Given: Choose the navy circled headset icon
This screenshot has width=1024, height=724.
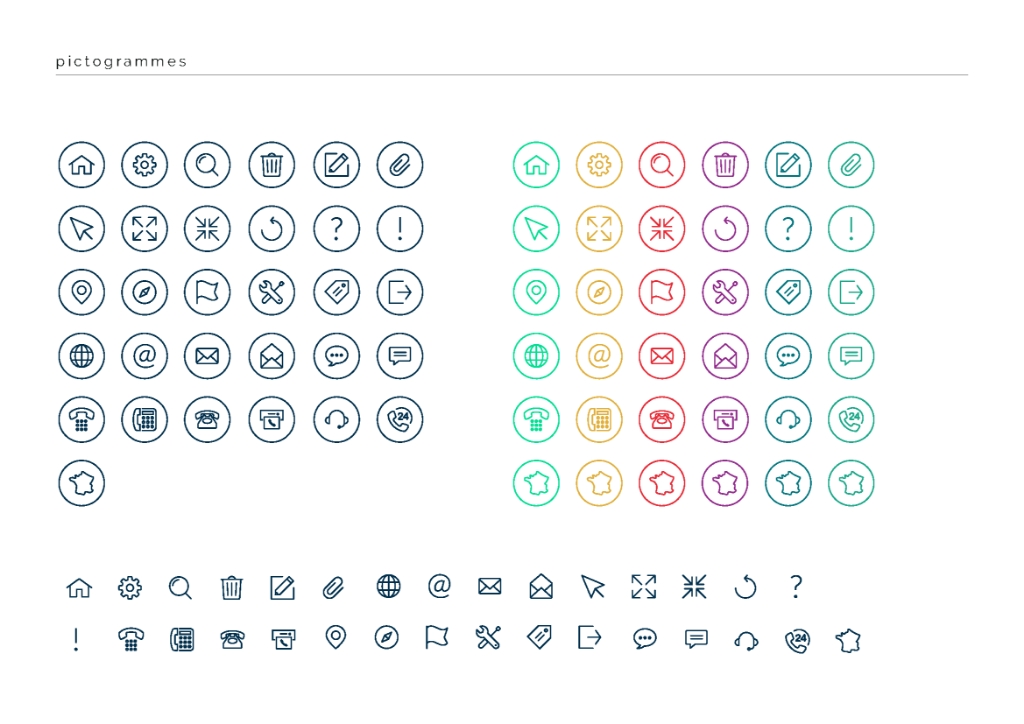Looking at the screenshot, I should coord(337,419).
